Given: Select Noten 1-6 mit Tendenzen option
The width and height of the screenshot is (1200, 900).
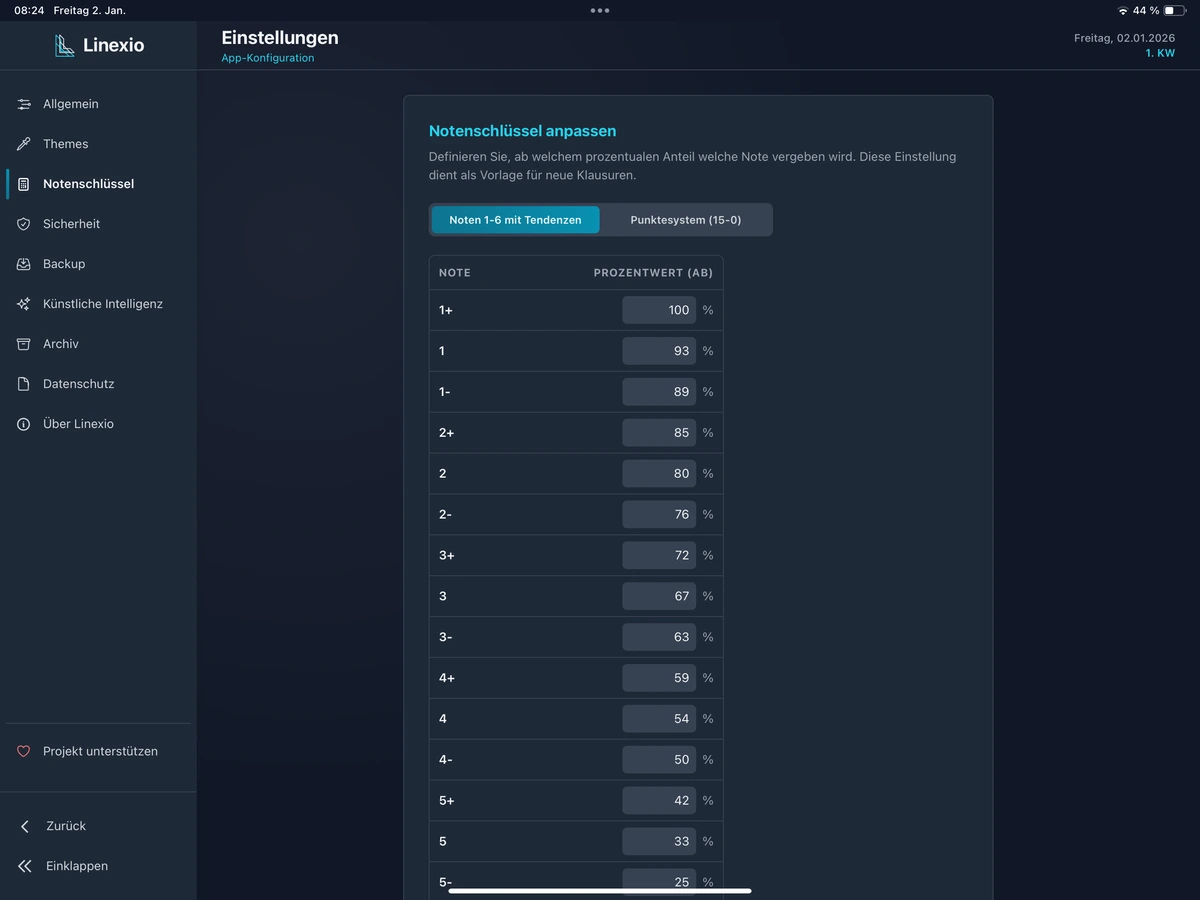Looking at the screenshot, I should tap(515, 220).
